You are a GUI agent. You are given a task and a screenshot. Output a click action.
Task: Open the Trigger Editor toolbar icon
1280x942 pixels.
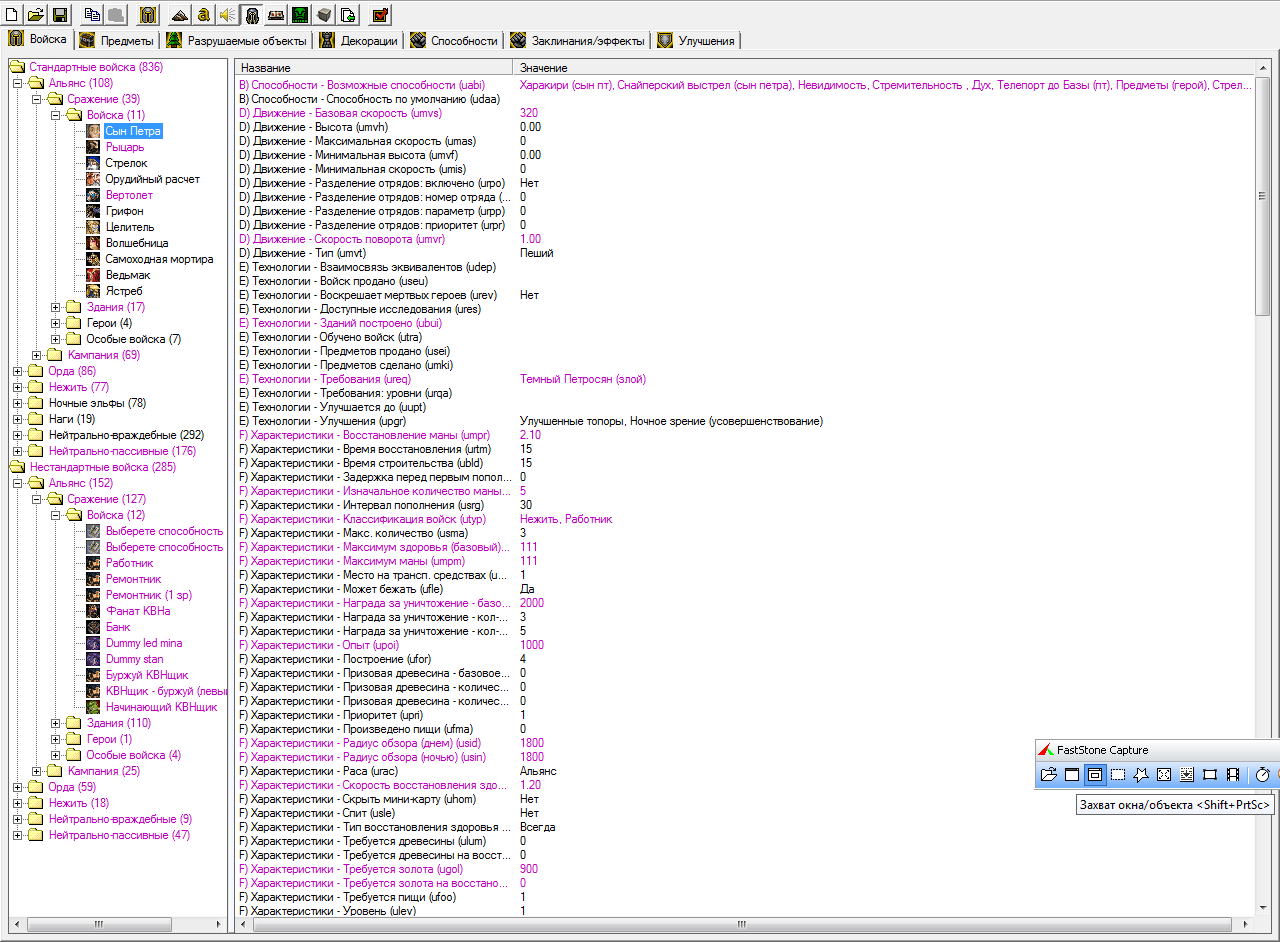pos(204,15)
